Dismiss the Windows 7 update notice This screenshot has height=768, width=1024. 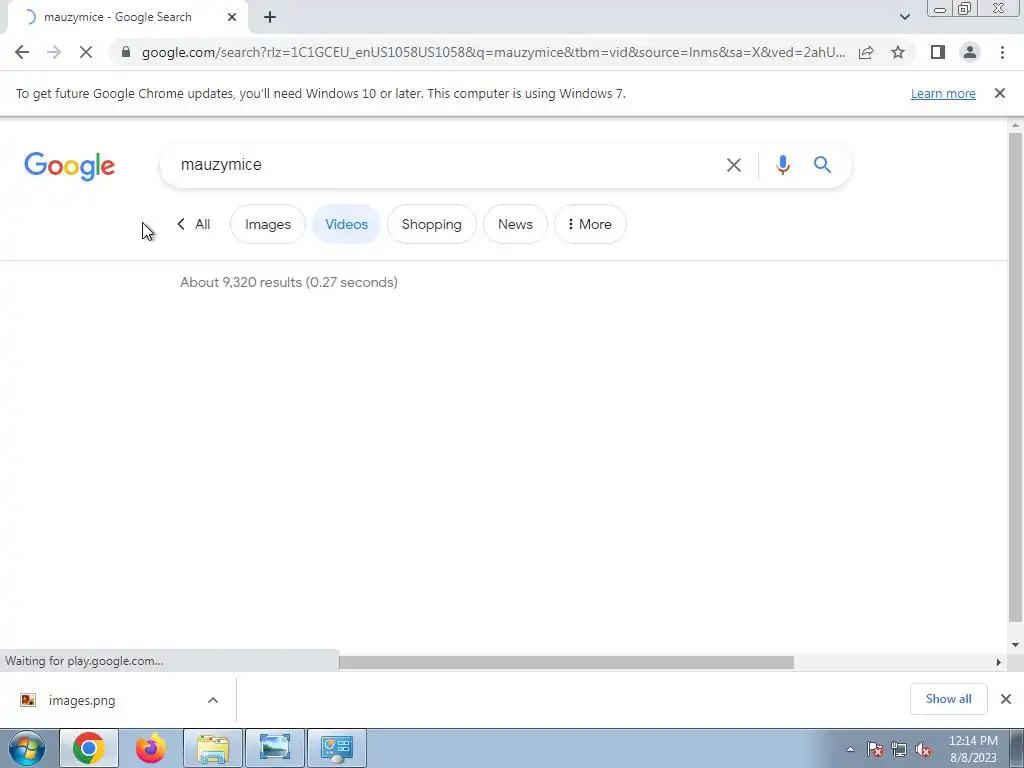(999, 93)
